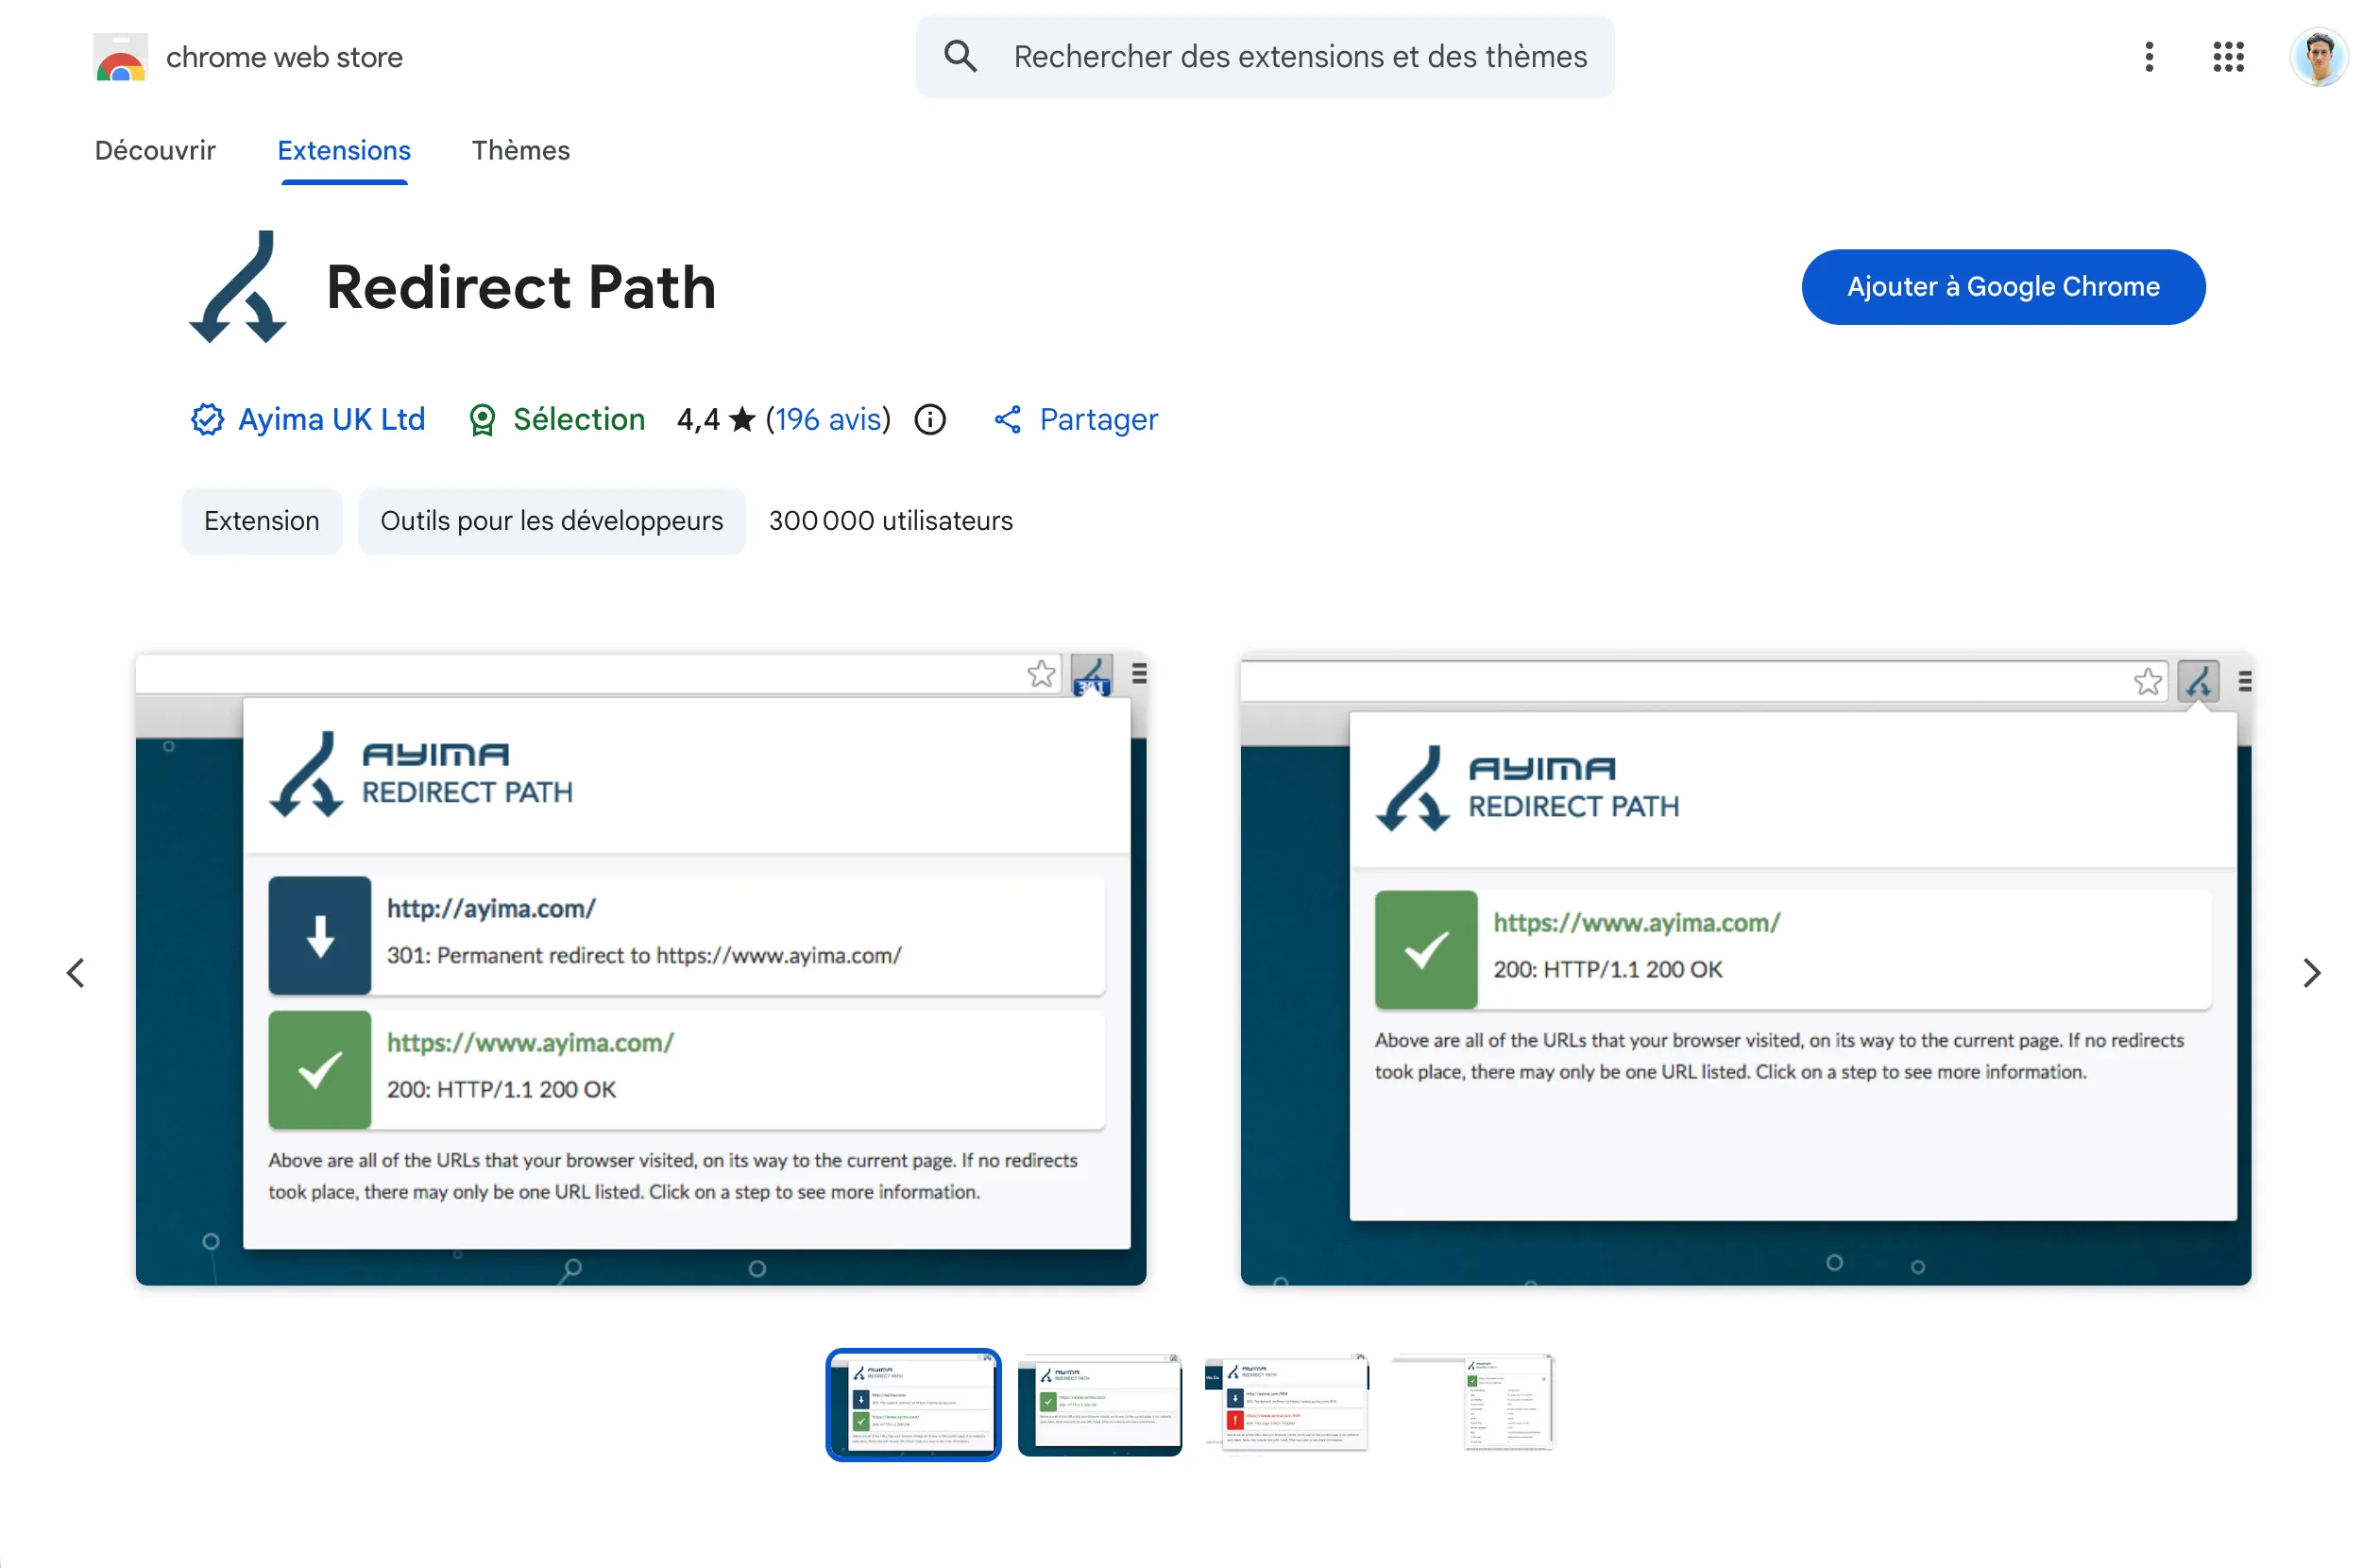The width and height of the screenshot is (2380, 1568).
Task: Open the 196 avis reviews link
Action: click(827, 420)
